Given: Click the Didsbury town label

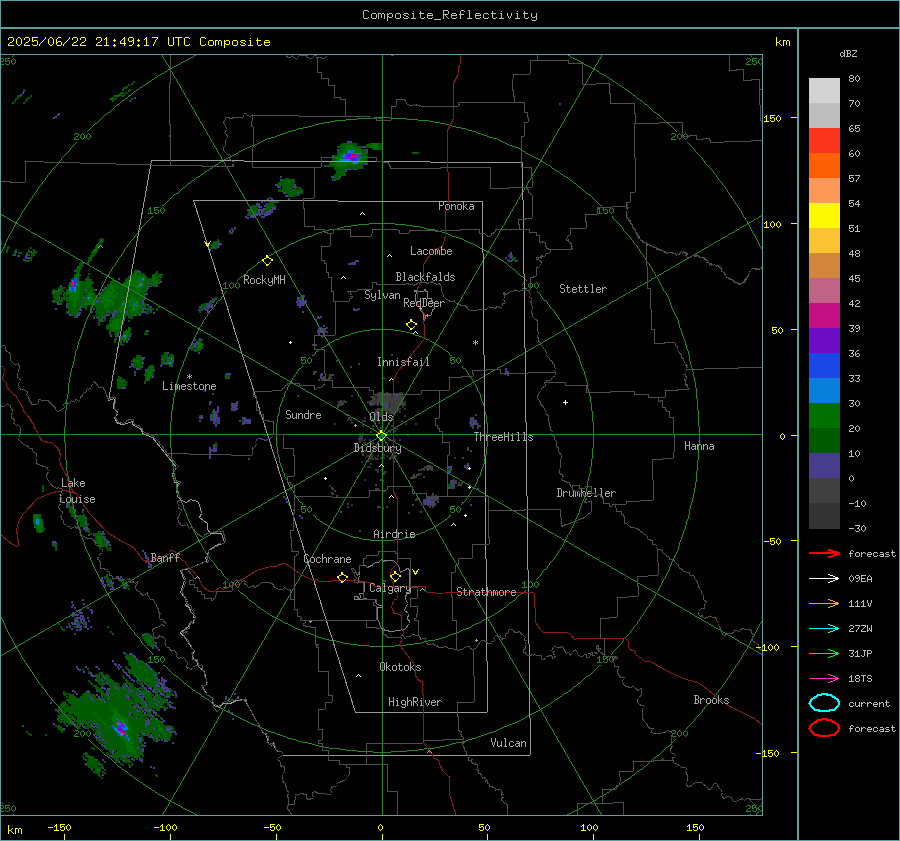Looking at the screenshot, I should (377, 448).
